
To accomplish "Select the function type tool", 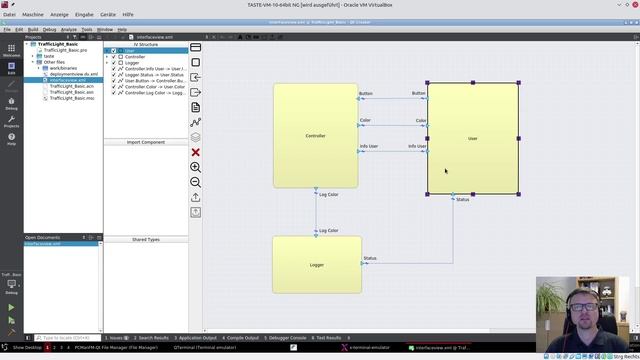I will [x=196, y=47].
